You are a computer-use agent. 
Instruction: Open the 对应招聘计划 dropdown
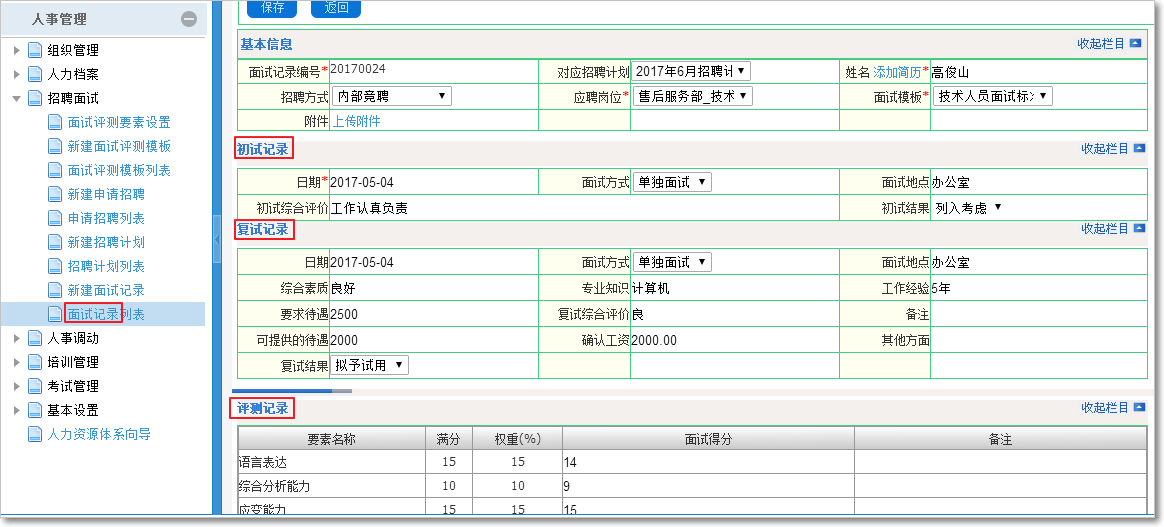[x=691, y=71]
